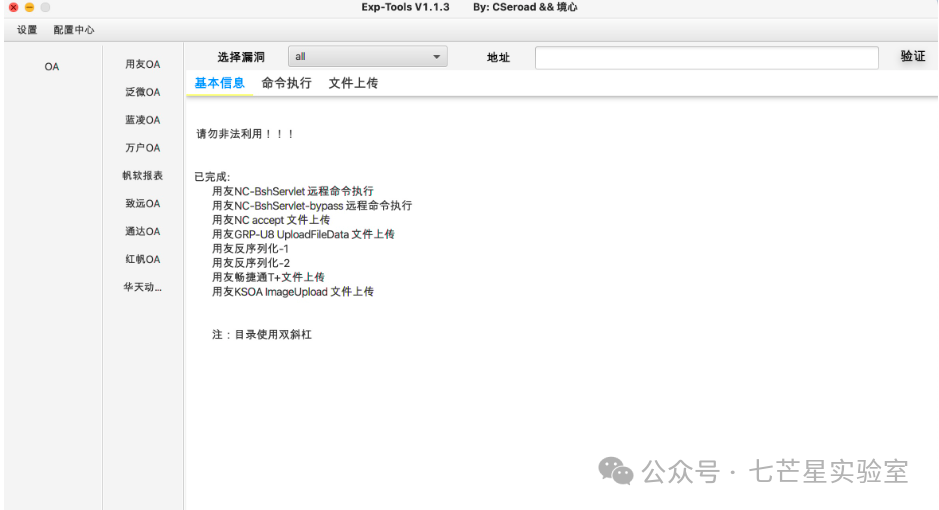Image resolution: width=939 pixels, height=510 pixels.
Task: Switch to the 基本信息 tab
Action: point(219,83)
